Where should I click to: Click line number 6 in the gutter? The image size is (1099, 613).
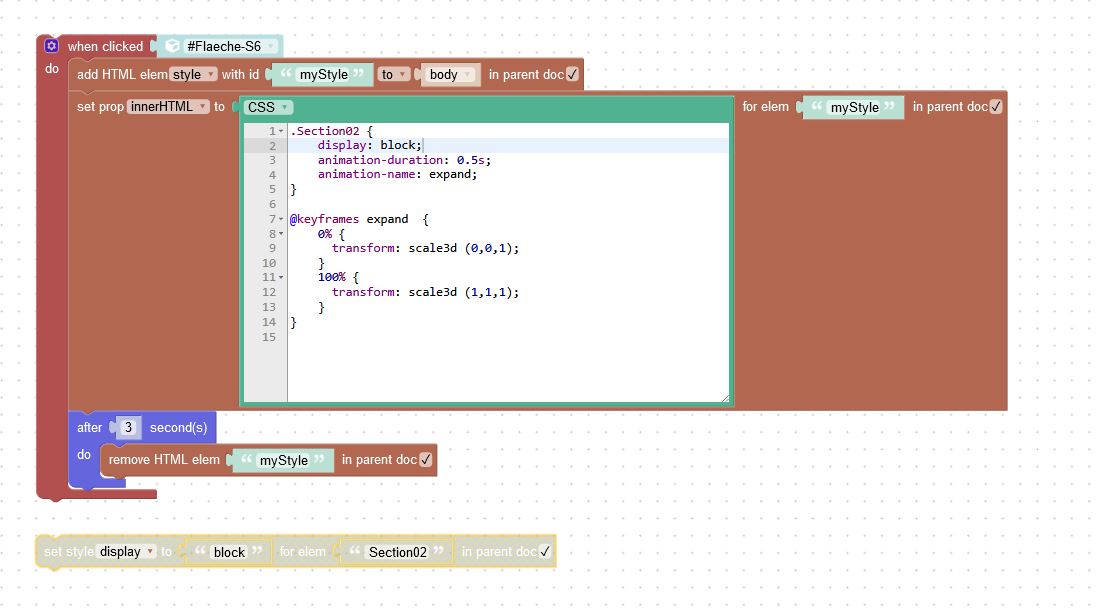272,204
